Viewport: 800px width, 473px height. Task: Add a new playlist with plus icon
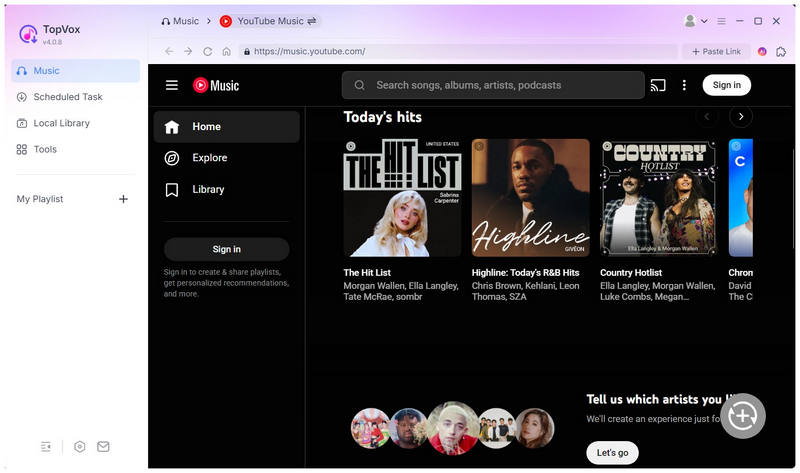pos(123,199)
